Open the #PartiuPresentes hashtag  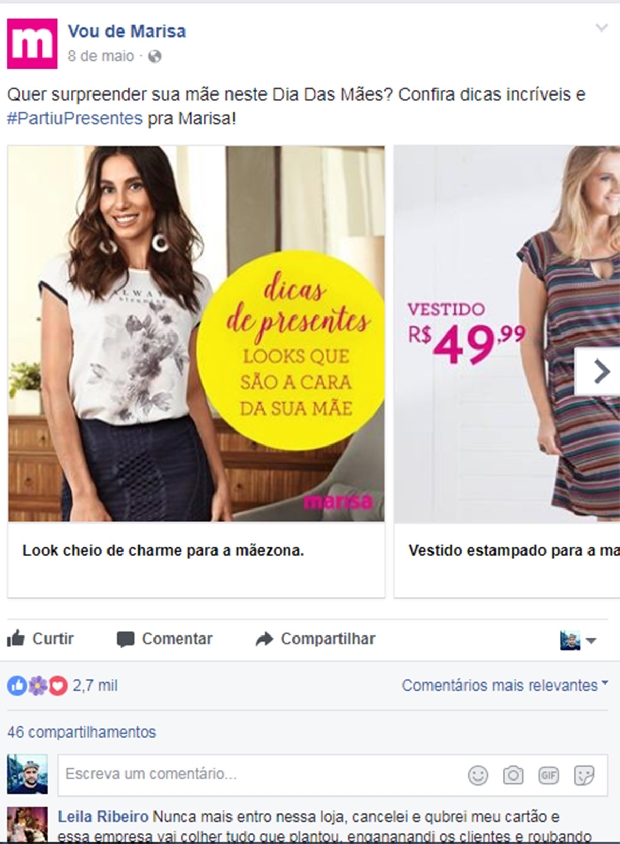tap(75, 118)
